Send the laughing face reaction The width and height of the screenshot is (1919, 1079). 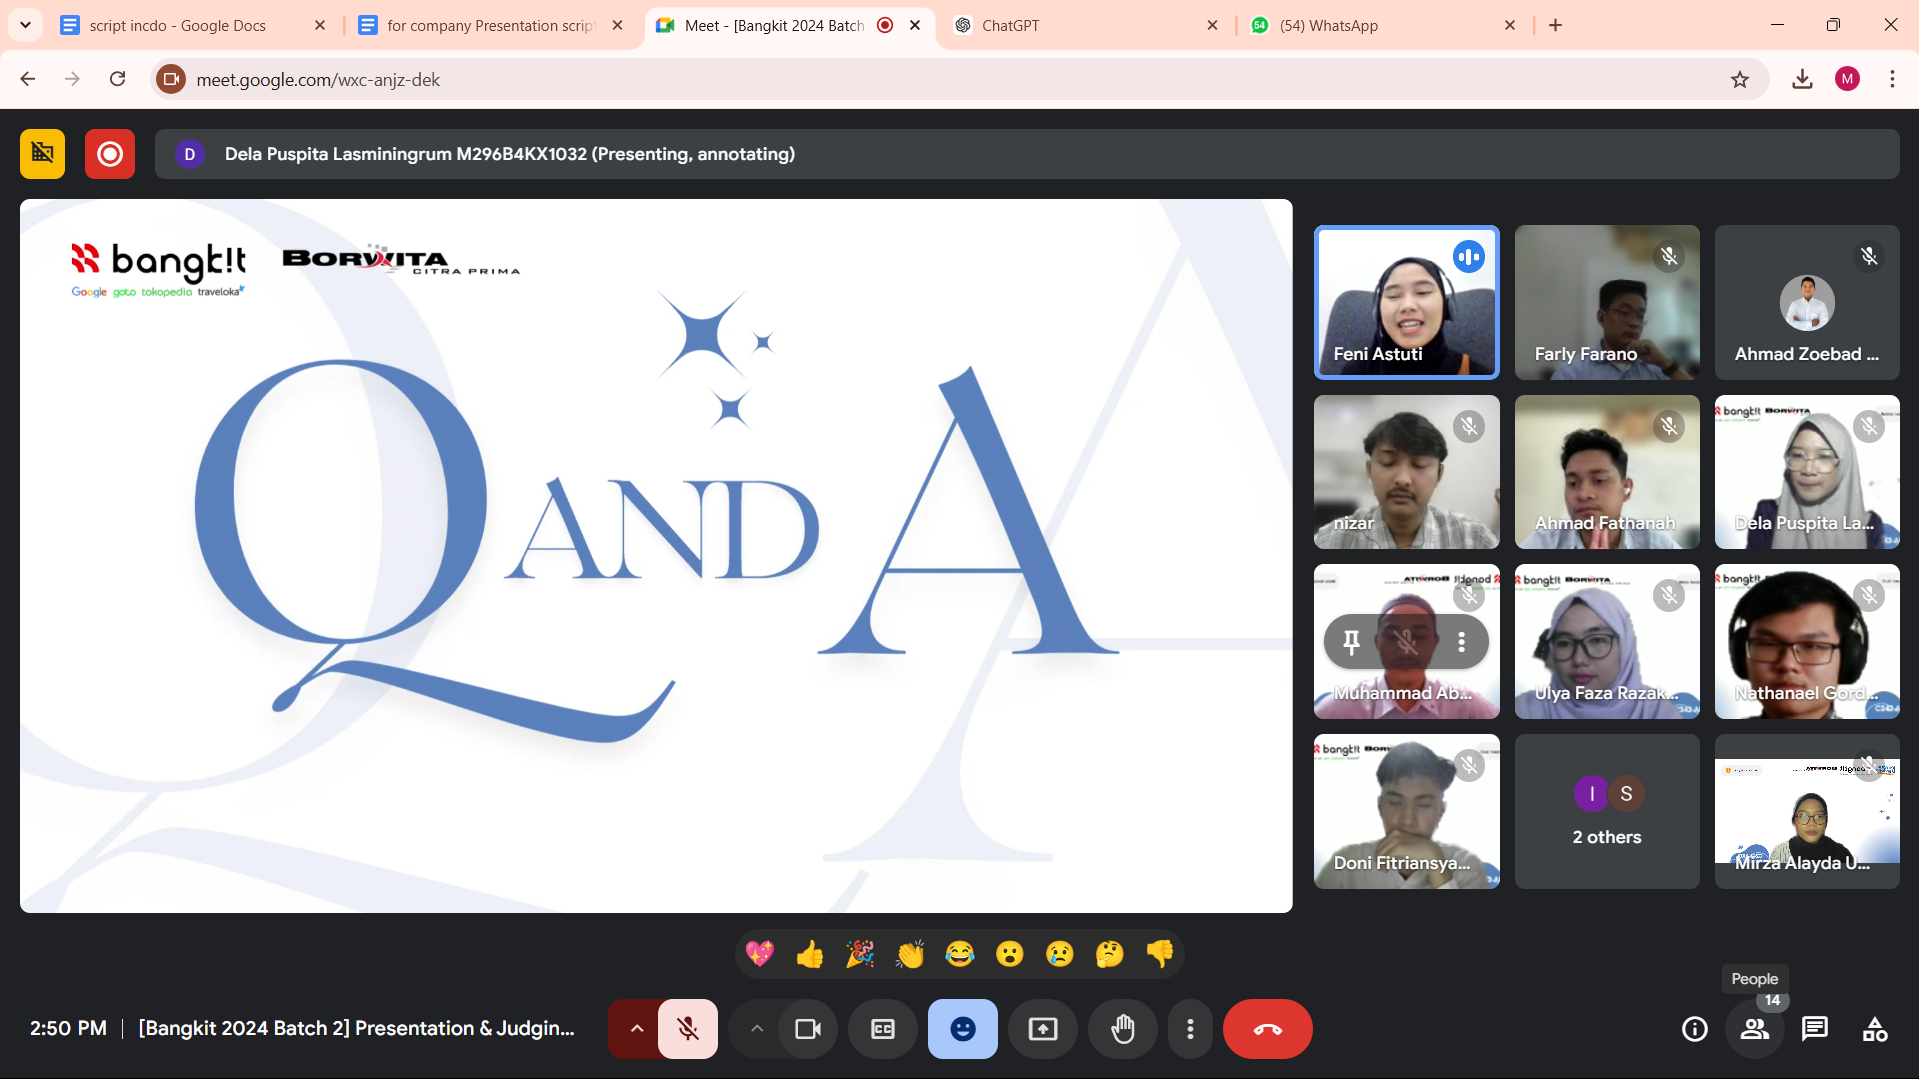coord(960,954)
